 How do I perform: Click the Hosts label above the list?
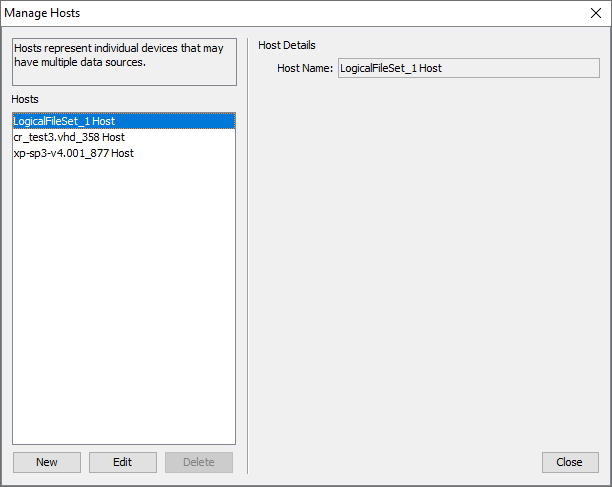[26, 100]
